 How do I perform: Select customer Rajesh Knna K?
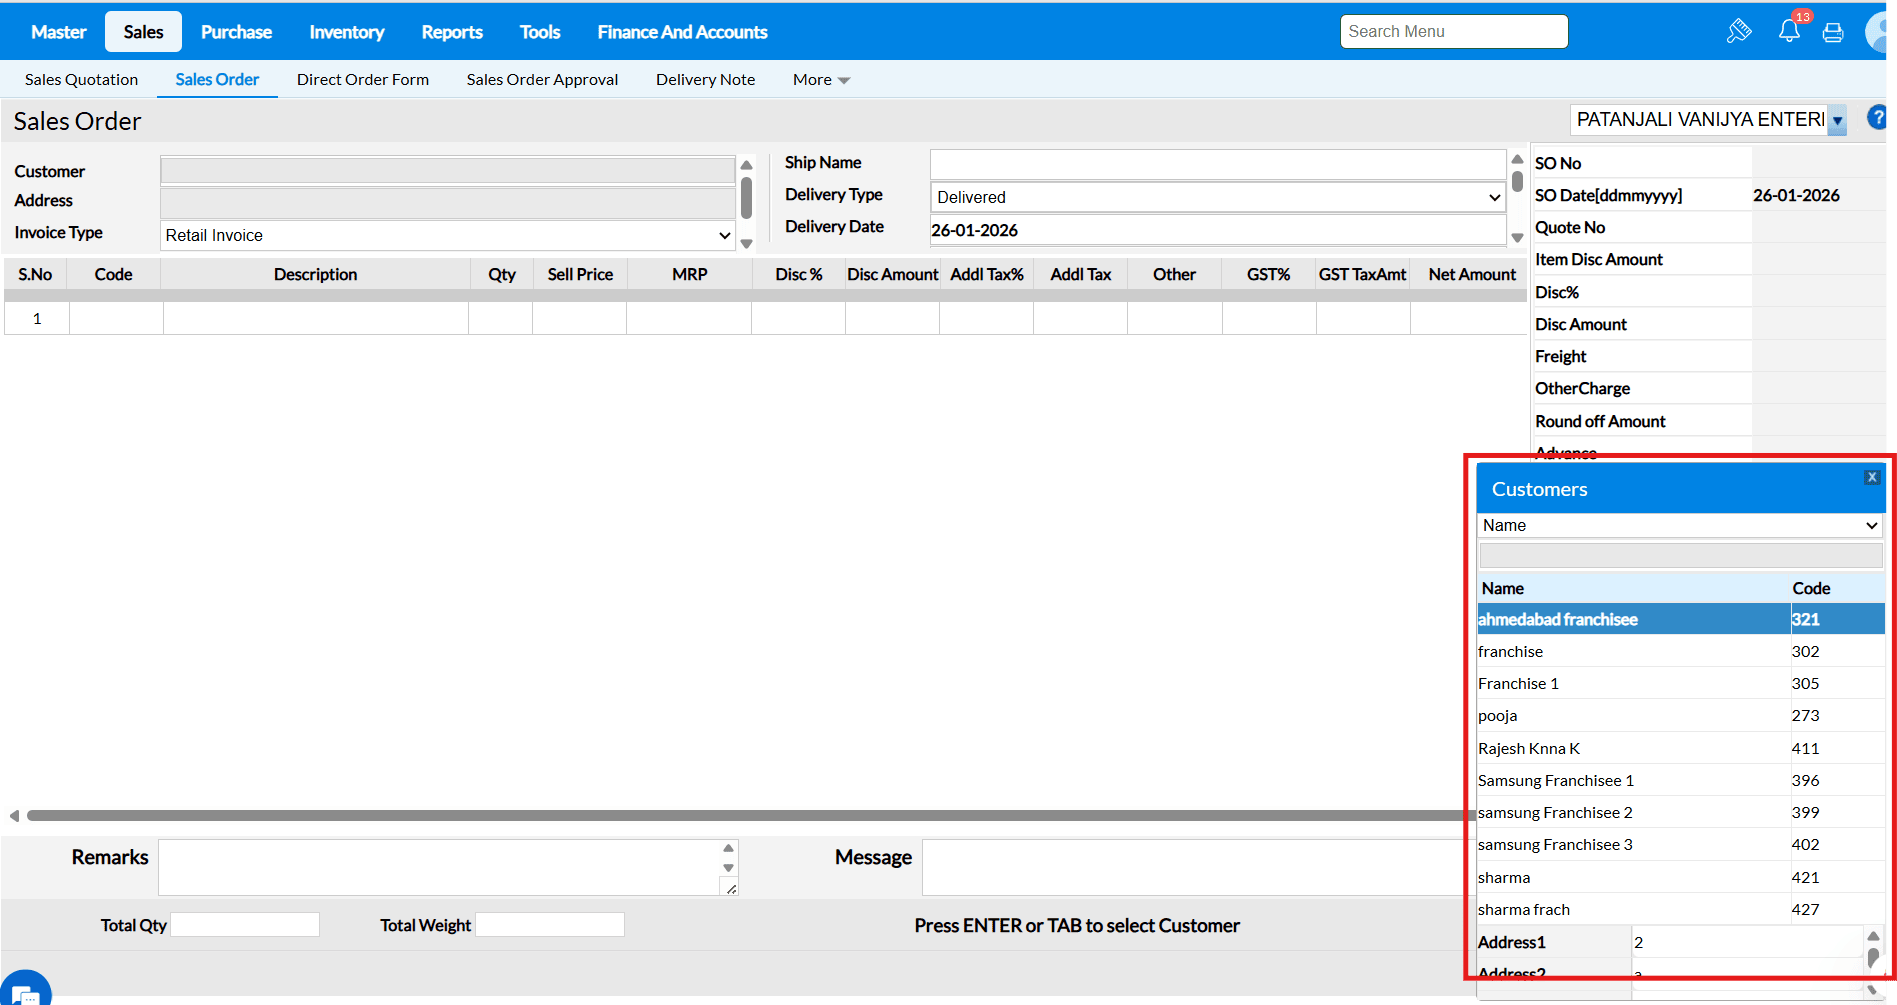tap(1680, 748)
